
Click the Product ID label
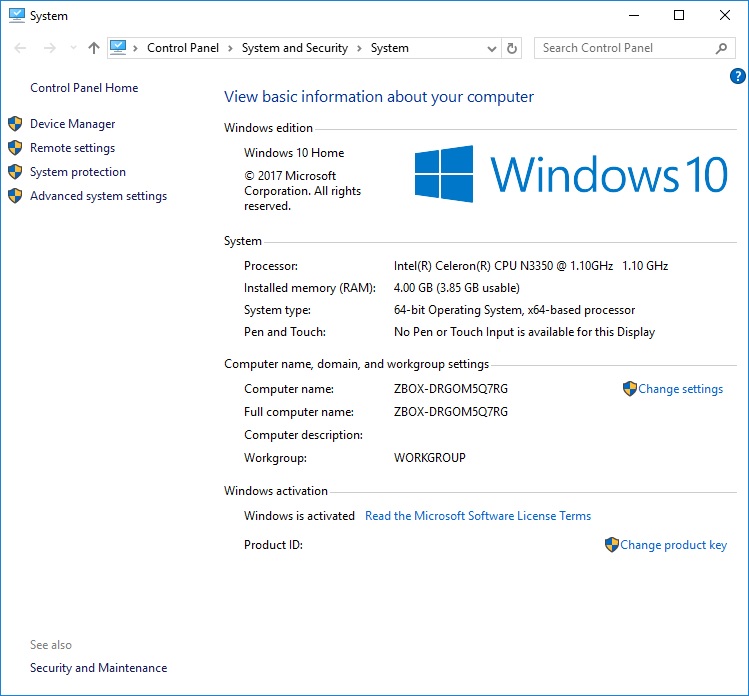point(273,545)
